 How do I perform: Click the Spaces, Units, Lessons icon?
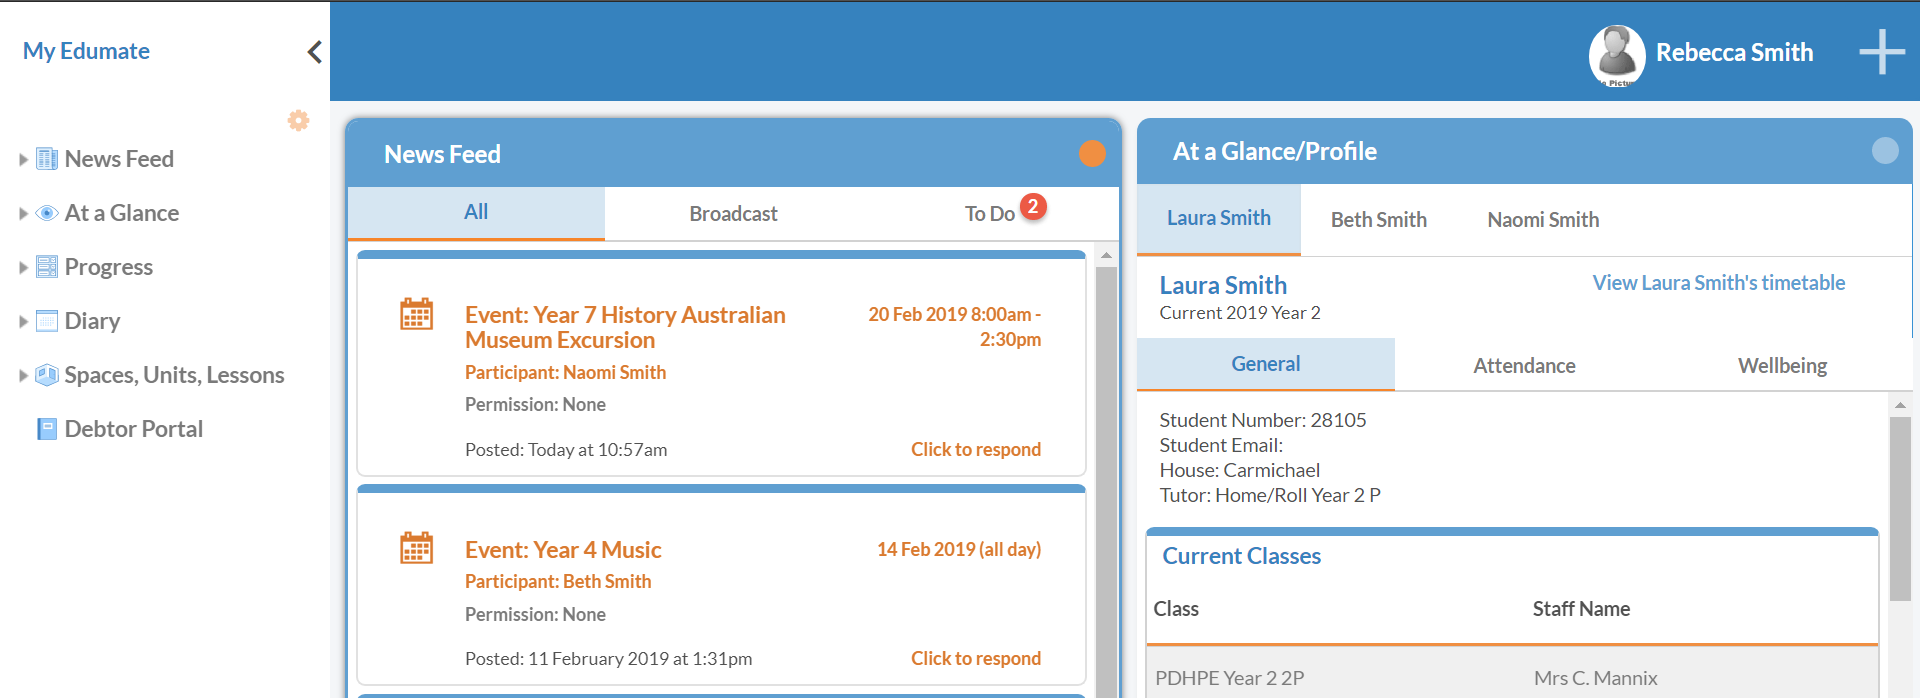(47, 375)
